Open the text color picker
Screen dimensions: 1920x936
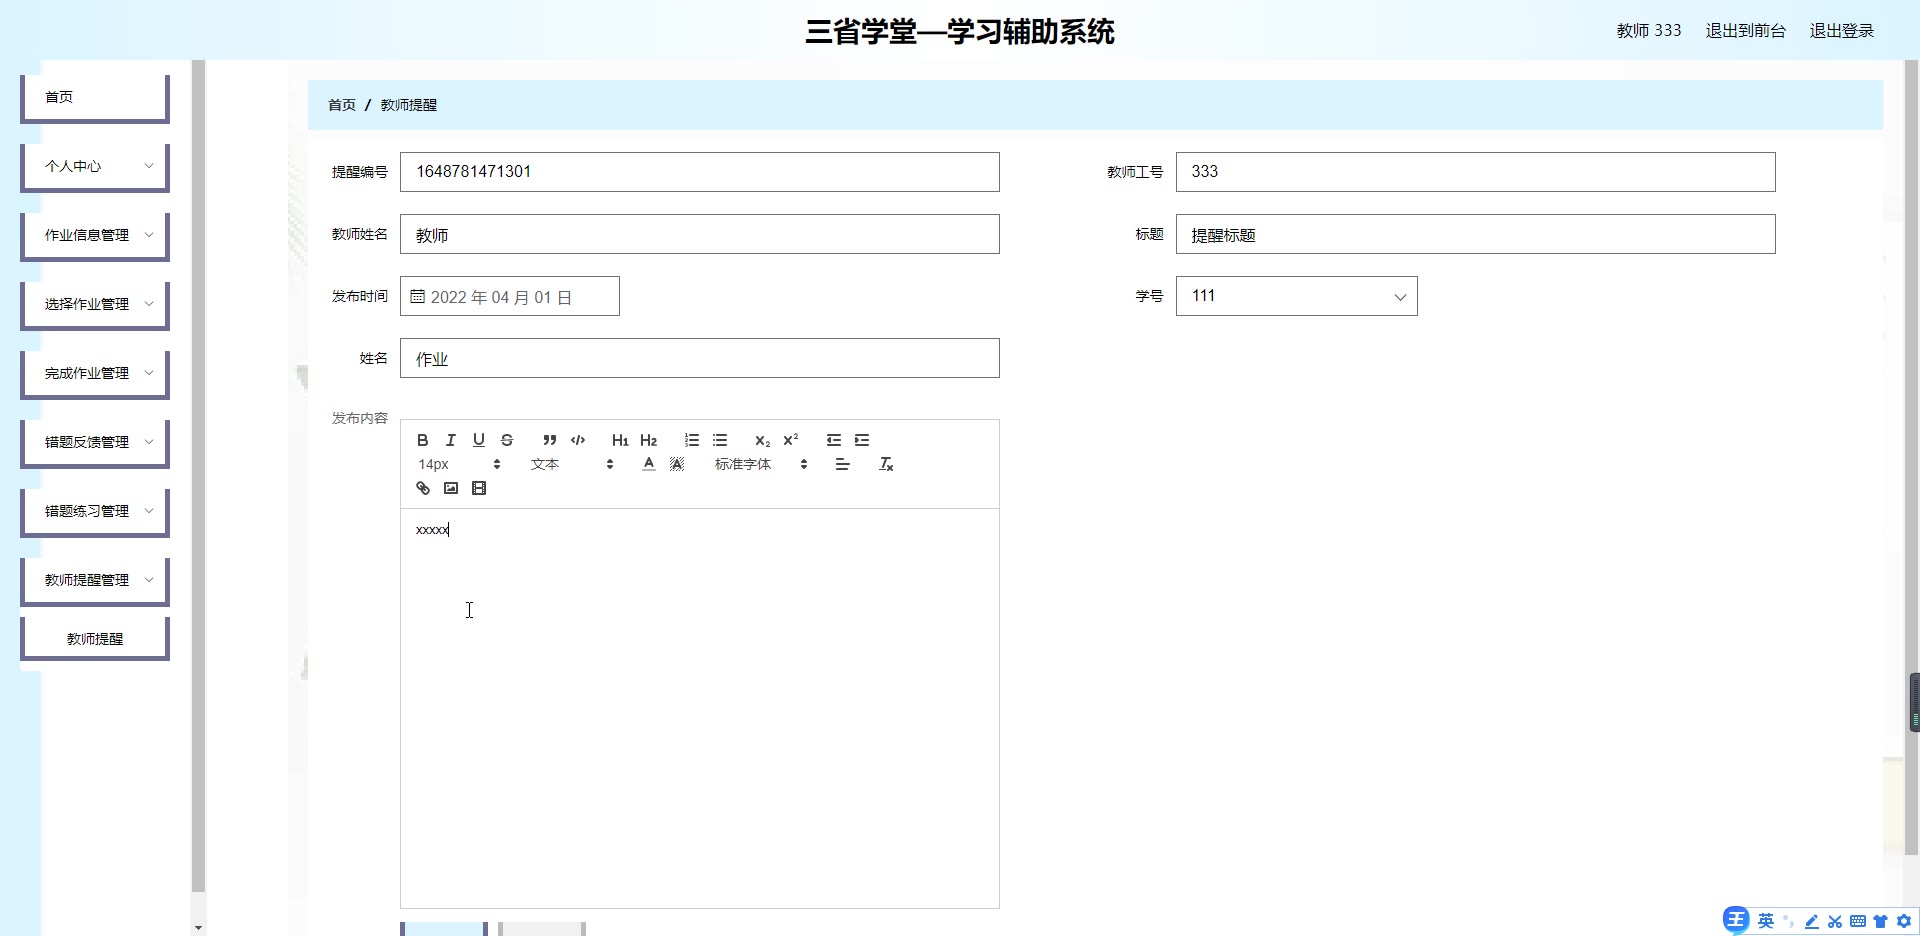(649, 464)
